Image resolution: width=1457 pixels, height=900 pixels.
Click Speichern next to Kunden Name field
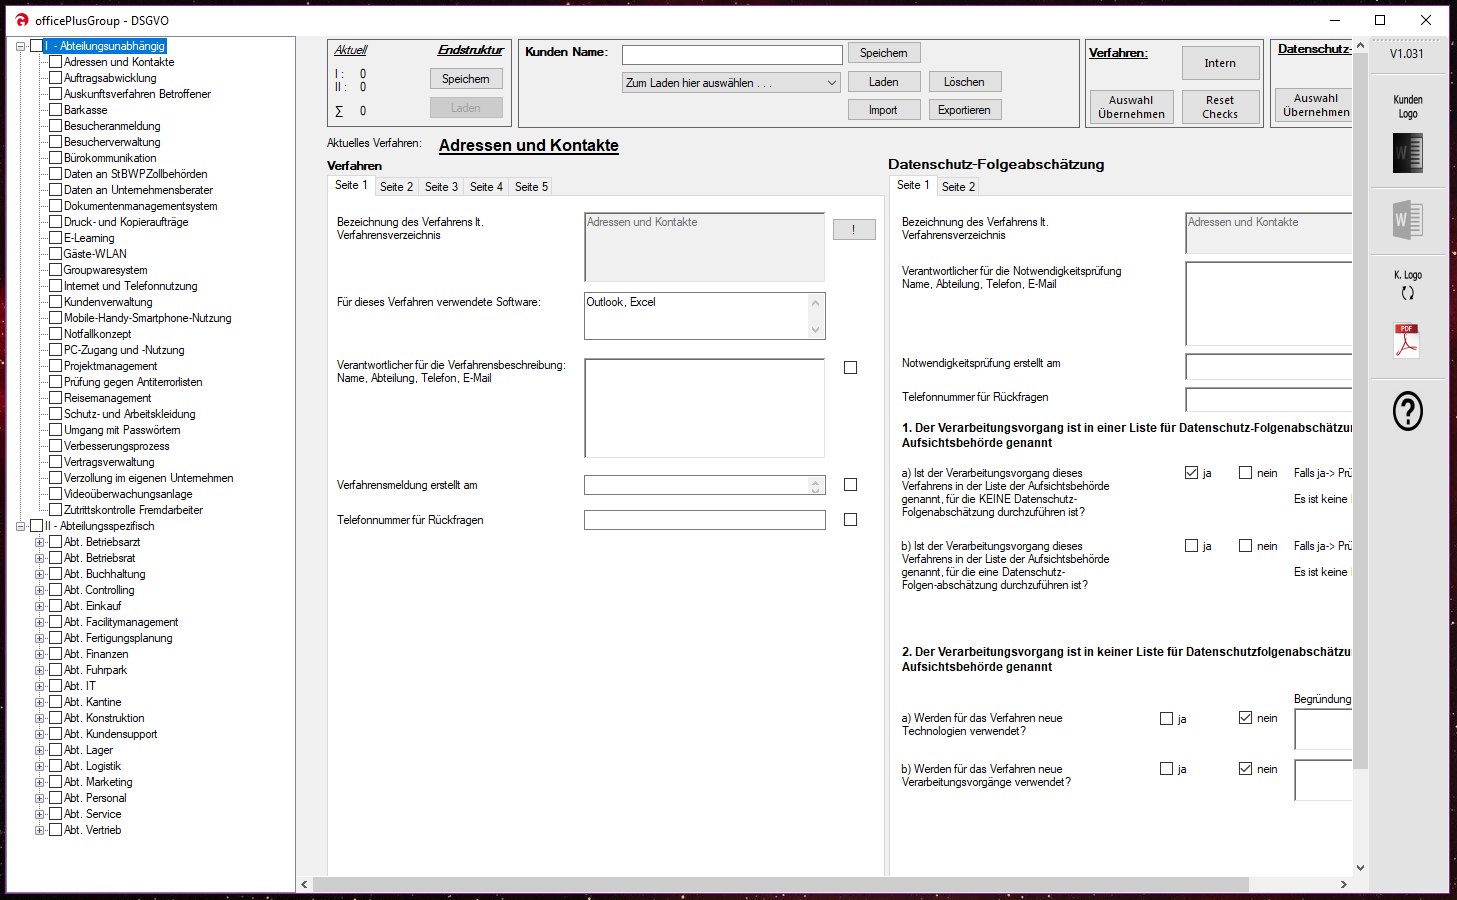[x=884, y=53]
